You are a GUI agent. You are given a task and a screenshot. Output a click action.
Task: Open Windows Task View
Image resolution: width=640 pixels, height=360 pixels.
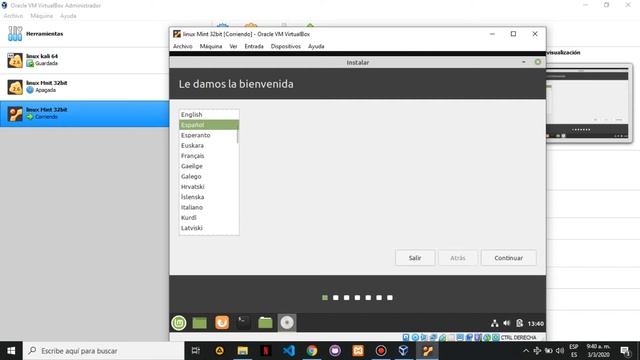click(x=196, y=351)
